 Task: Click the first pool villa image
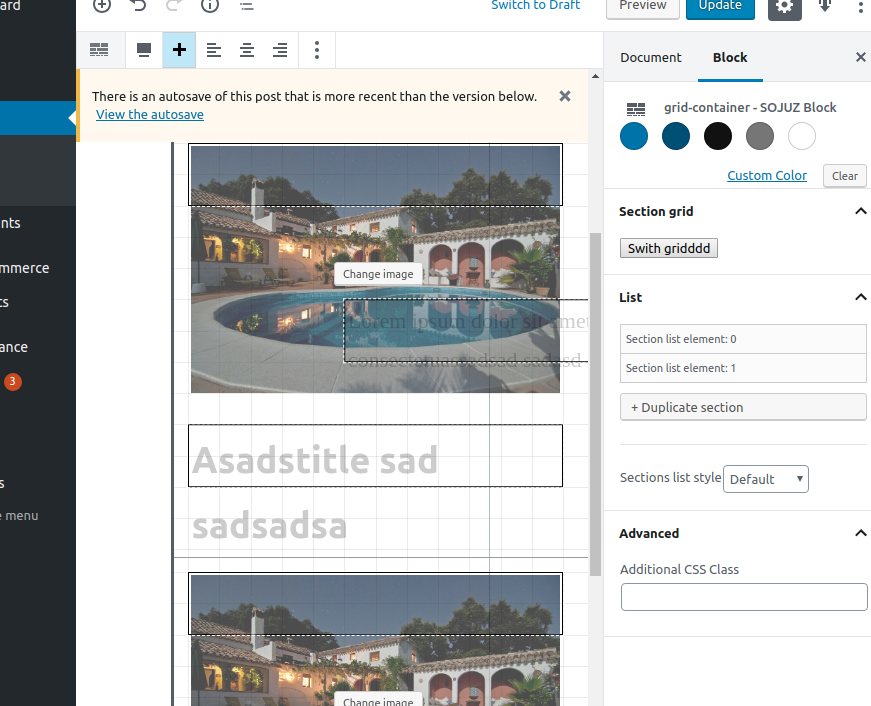point(376,269)
